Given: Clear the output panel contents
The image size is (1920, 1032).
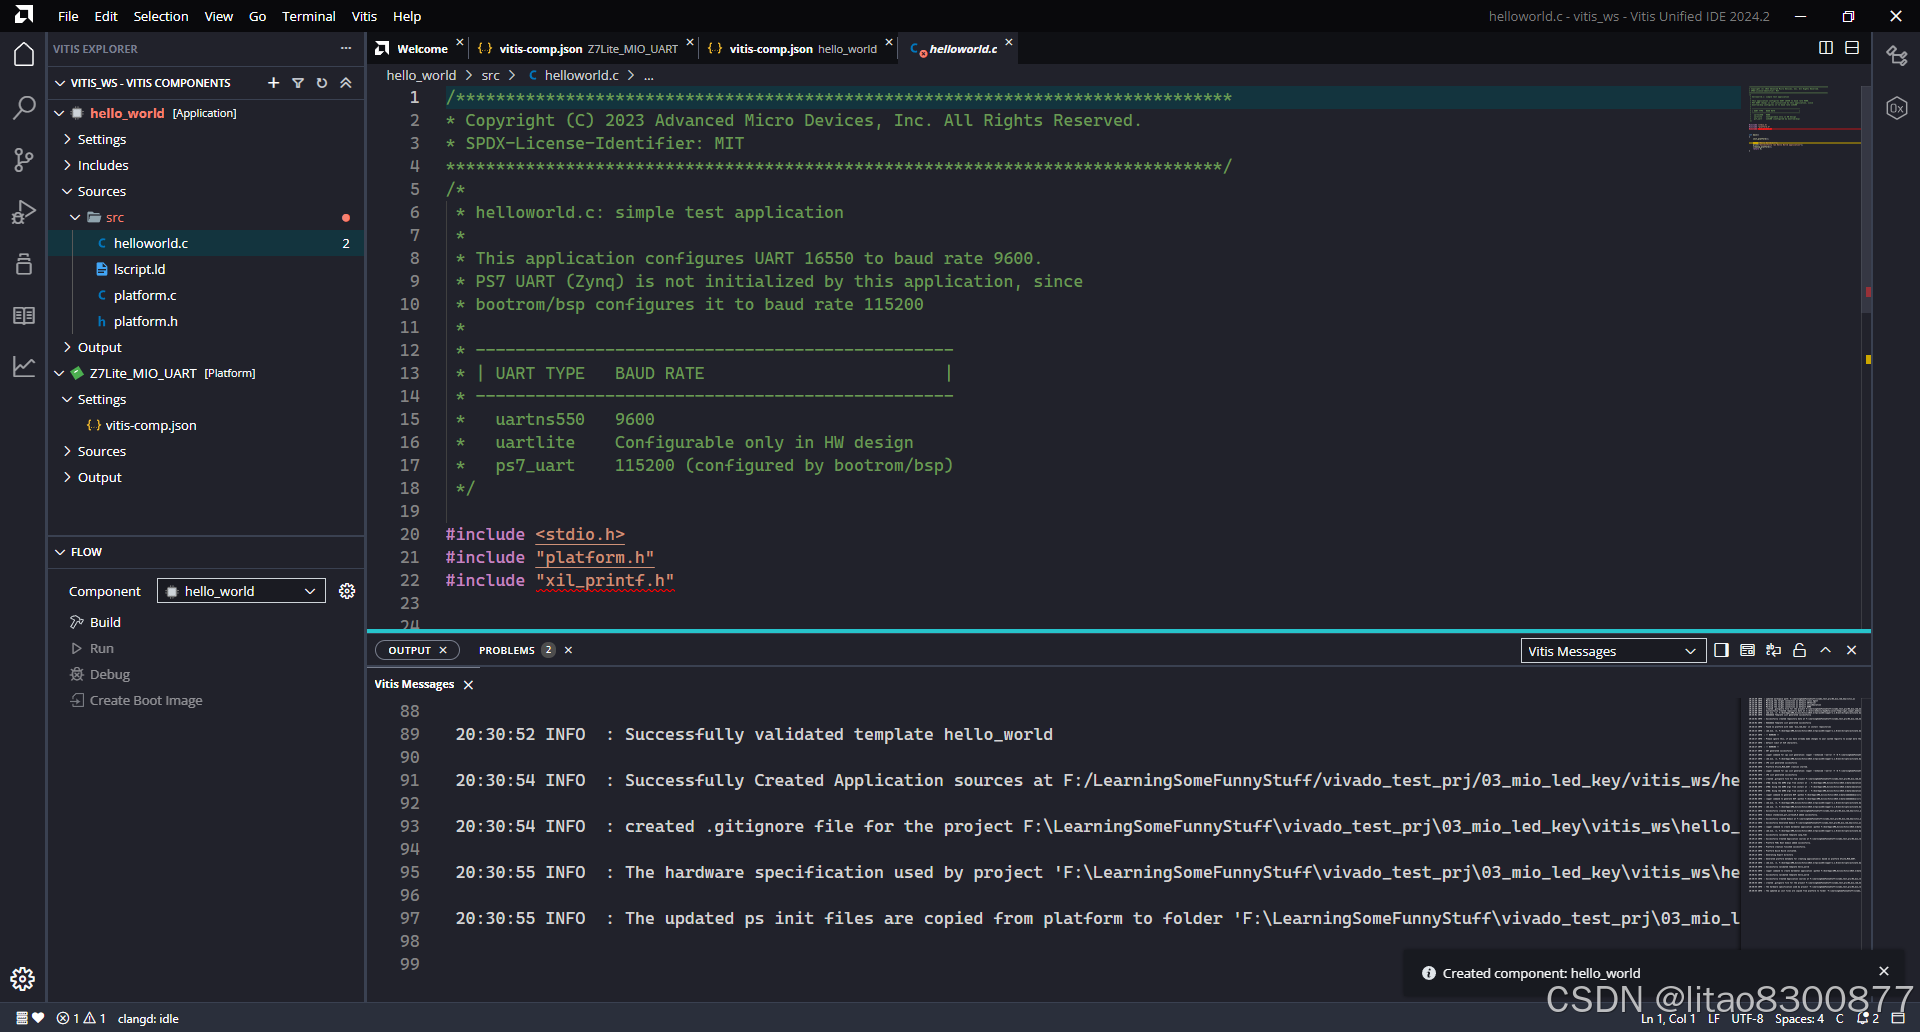Looking at the screenshot, I should [x=1747, y=650].
